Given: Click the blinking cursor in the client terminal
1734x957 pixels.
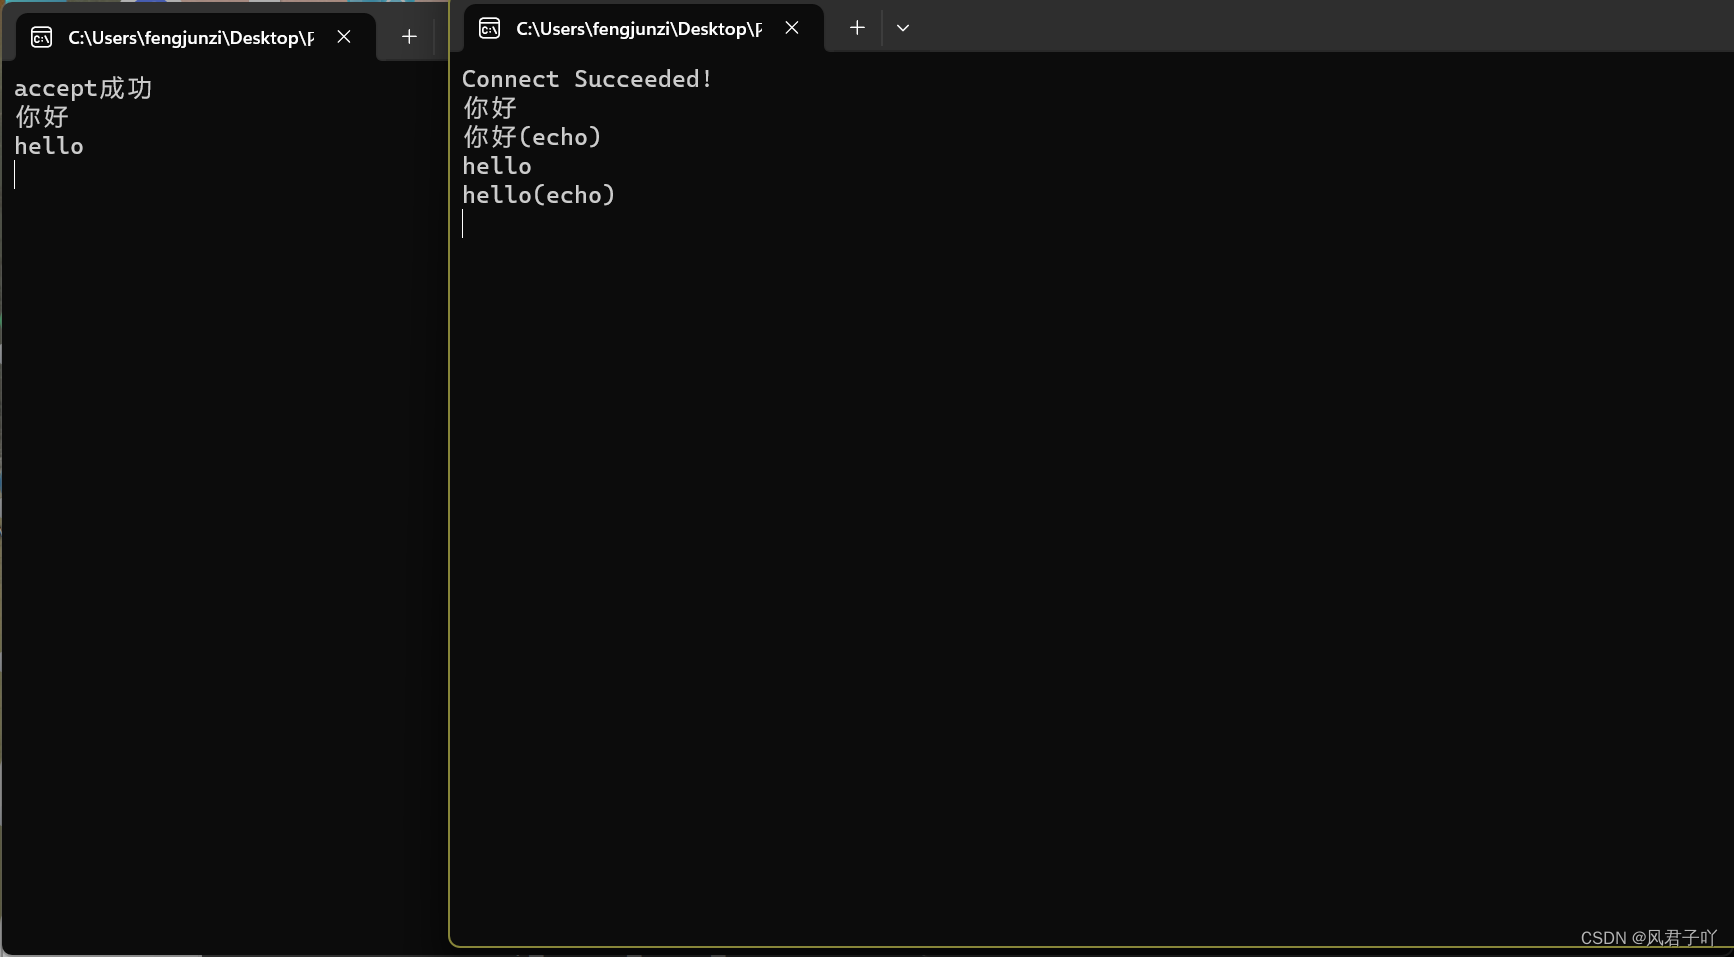Looking at the screenshot, I should 463,224.
